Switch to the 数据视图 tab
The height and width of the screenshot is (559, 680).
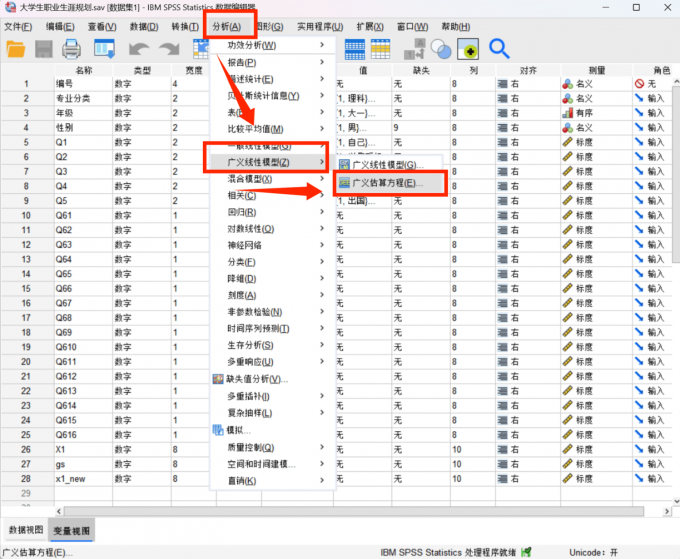point(26,530)
